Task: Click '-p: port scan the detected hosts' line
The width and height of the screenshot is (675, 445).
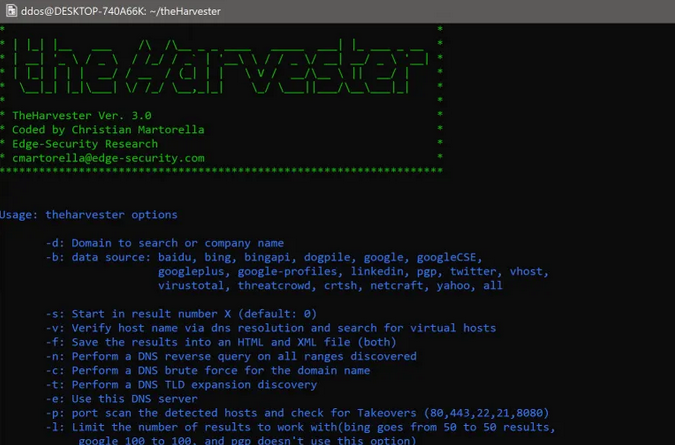Action: pyautogui.click(x=297, y=413)
